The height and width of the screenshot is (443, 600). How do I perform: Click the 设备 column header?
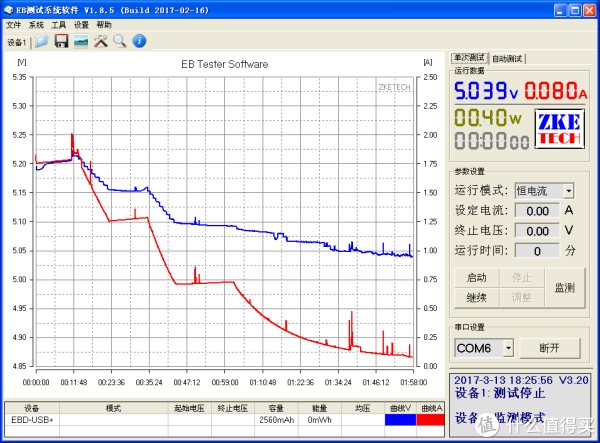32,408
